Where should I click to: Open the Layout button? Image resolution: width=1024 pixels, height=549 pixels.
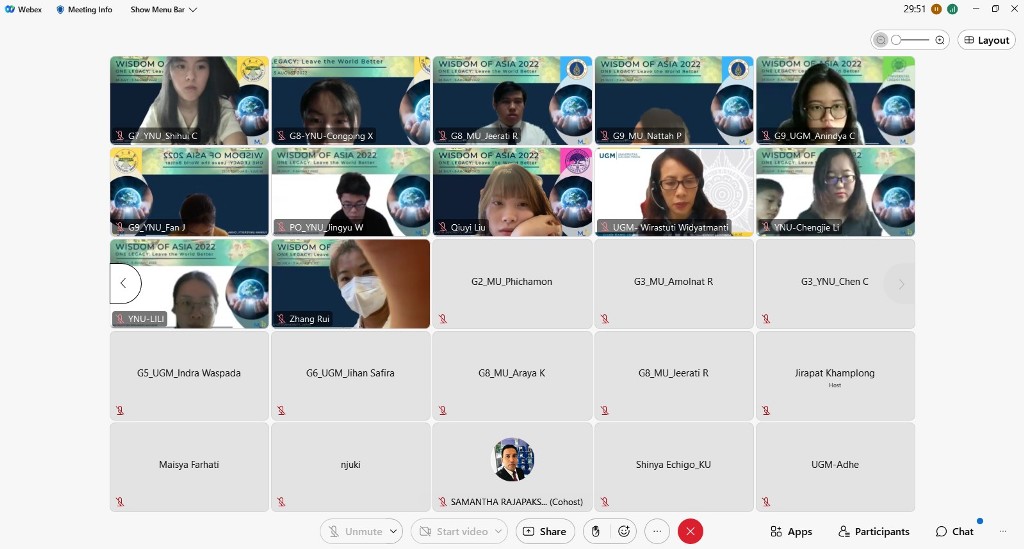click(986, 40)
